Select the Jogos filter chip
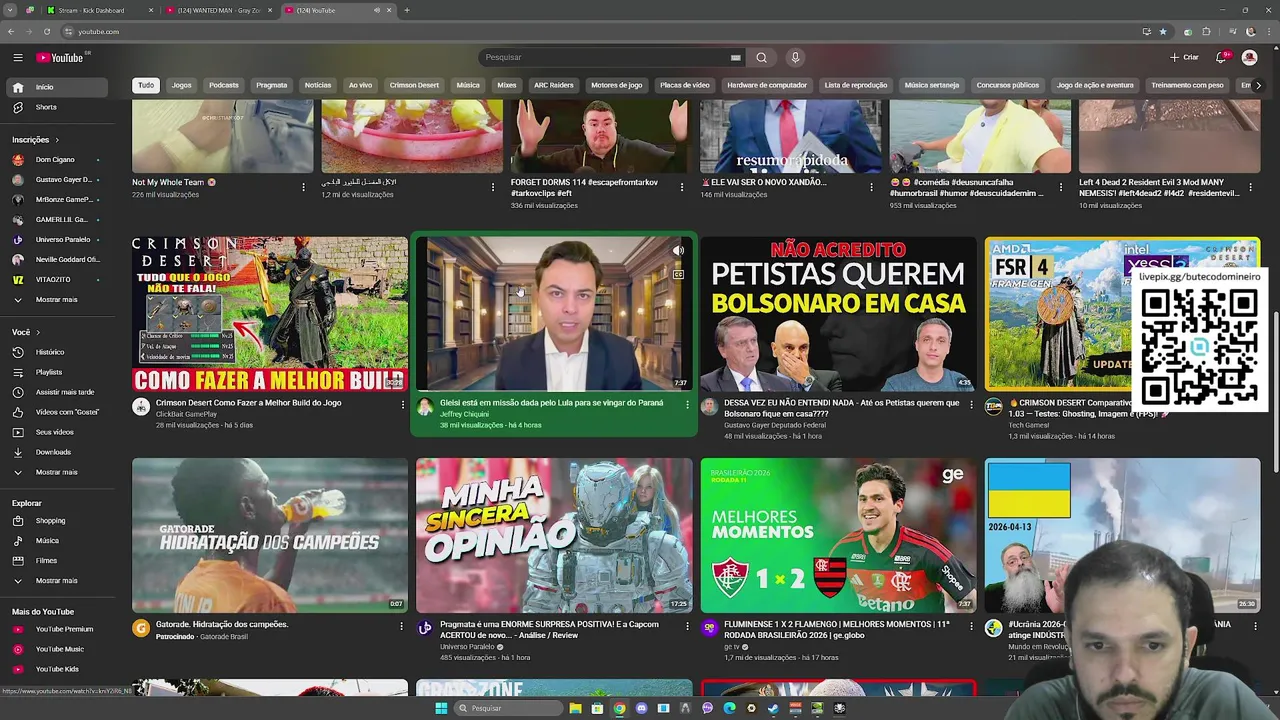The image size is (1280, 720). click(181, 85)
